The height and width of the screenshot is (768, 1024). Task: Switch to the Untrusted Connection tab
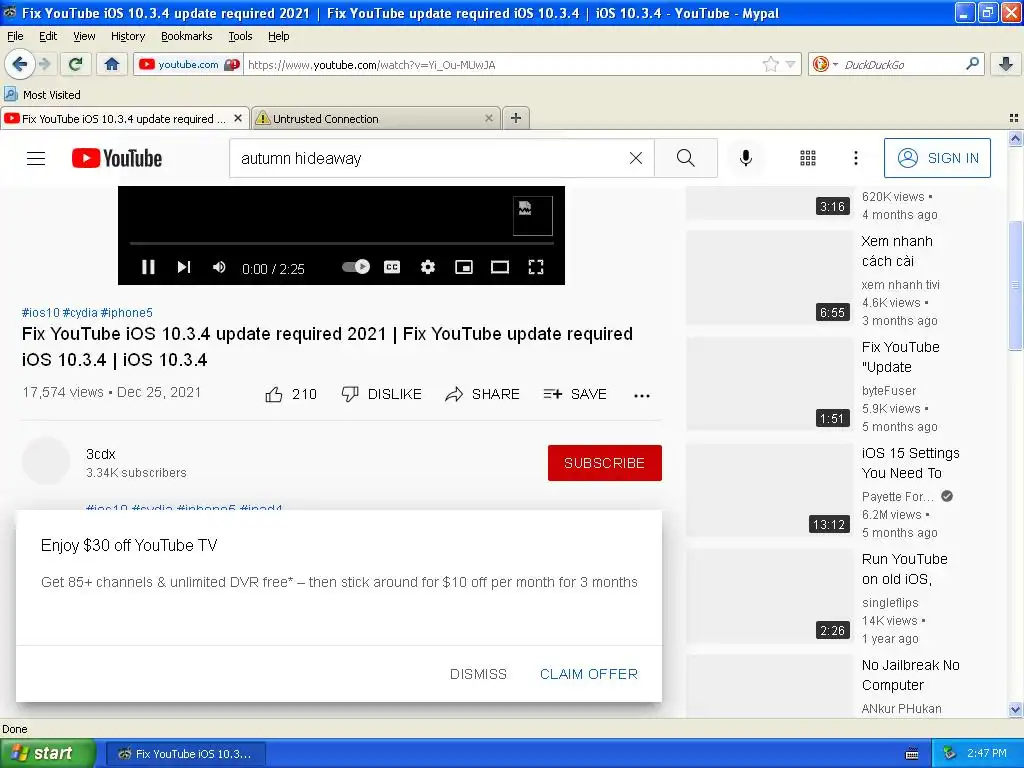click(375, 118)
